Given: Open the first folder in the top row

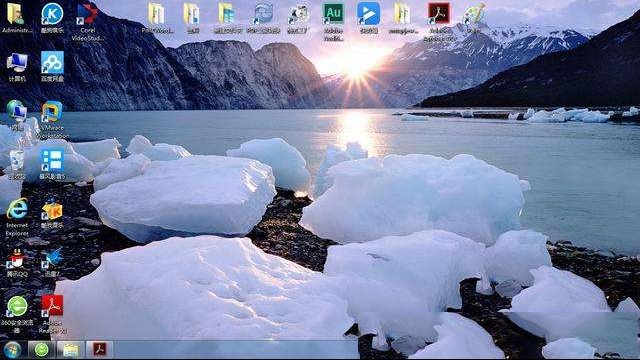Looking at the screenshot, I should pos(157,18).
